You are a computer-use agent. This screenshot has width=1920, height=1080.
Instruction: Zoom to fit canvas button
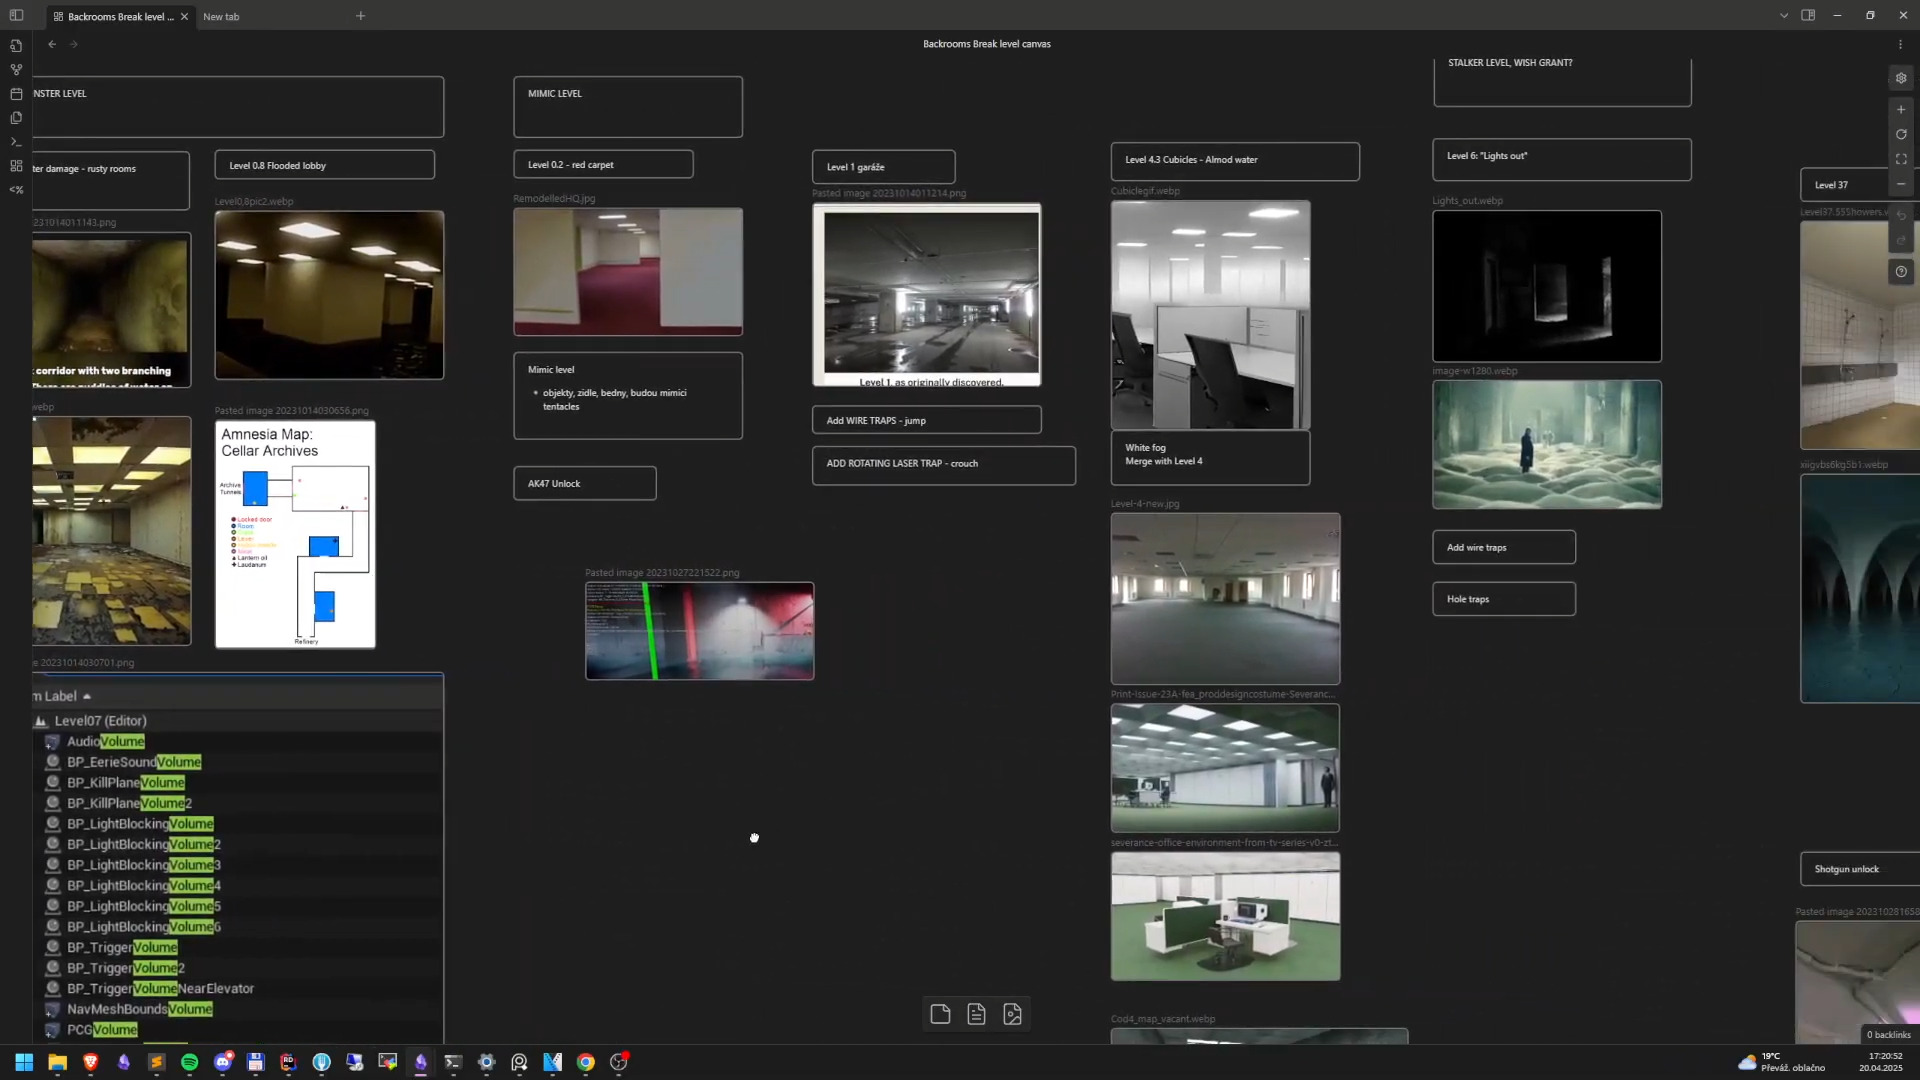[1901, 159]
